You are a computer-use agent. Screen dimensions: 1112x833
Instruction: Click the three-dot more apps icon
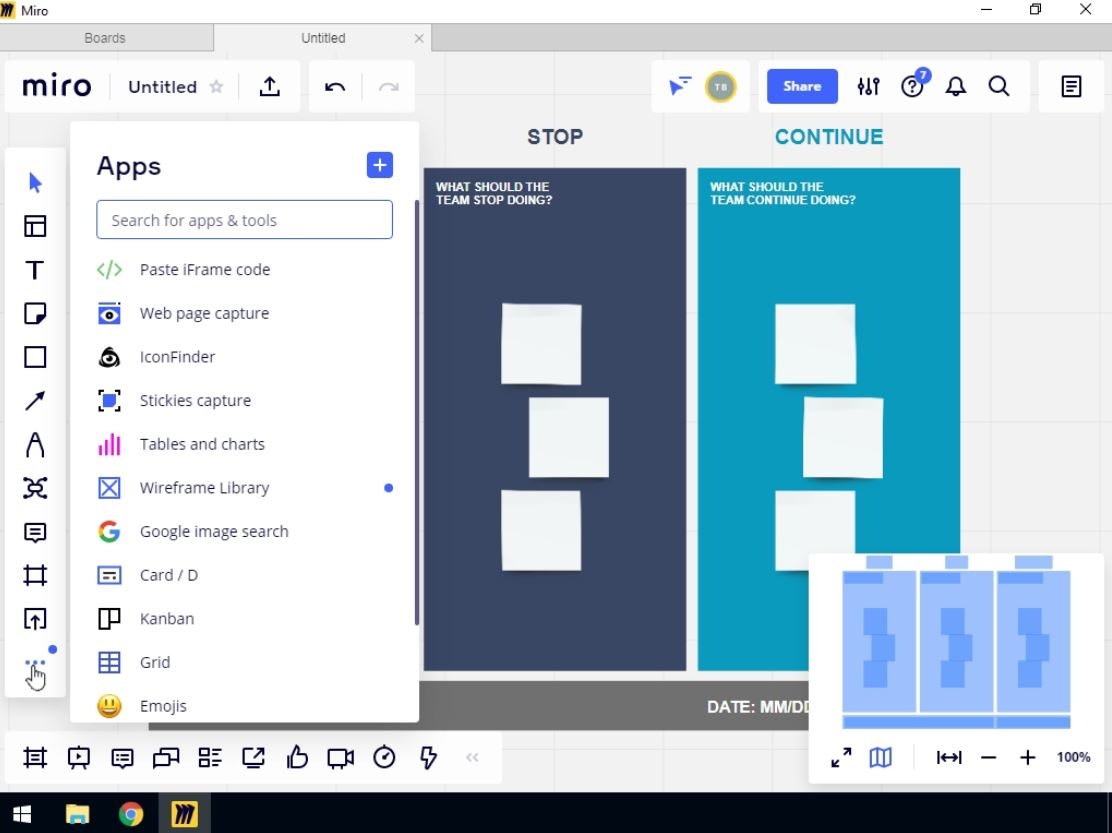[x=35, y=664]
